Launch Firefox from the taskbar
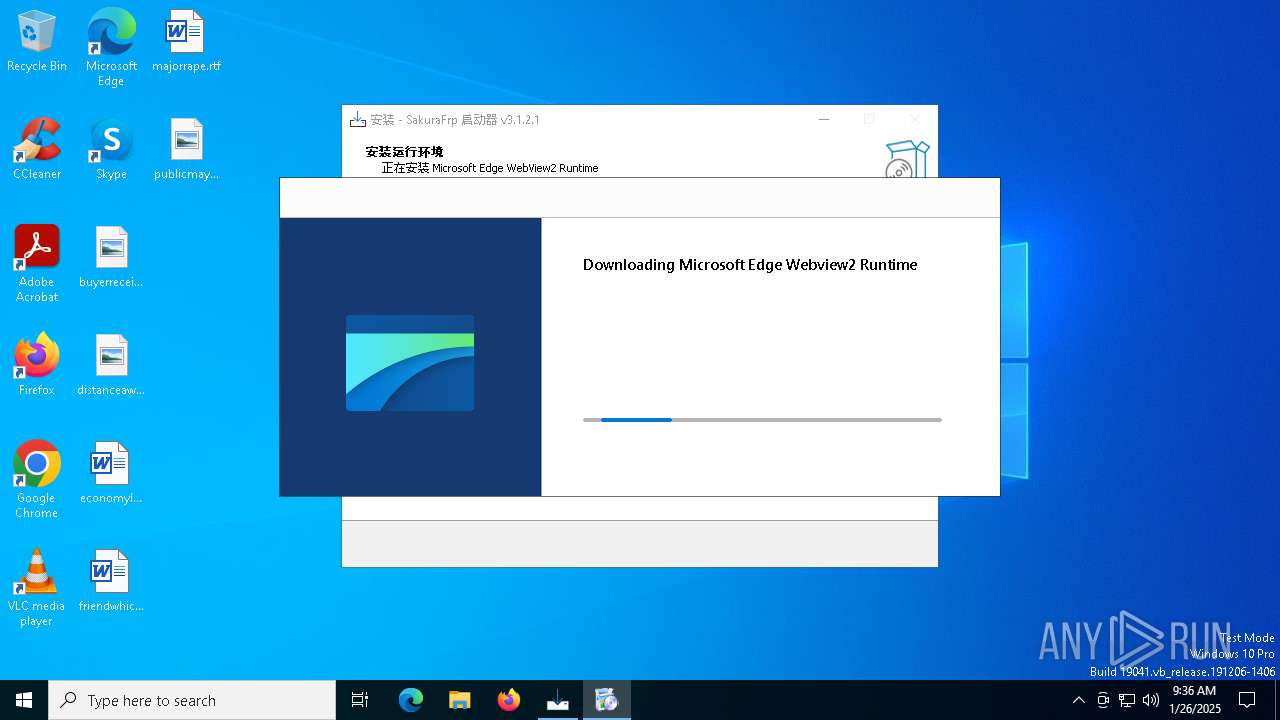Viewport: 1280px width, 720px height. (509, 700)
